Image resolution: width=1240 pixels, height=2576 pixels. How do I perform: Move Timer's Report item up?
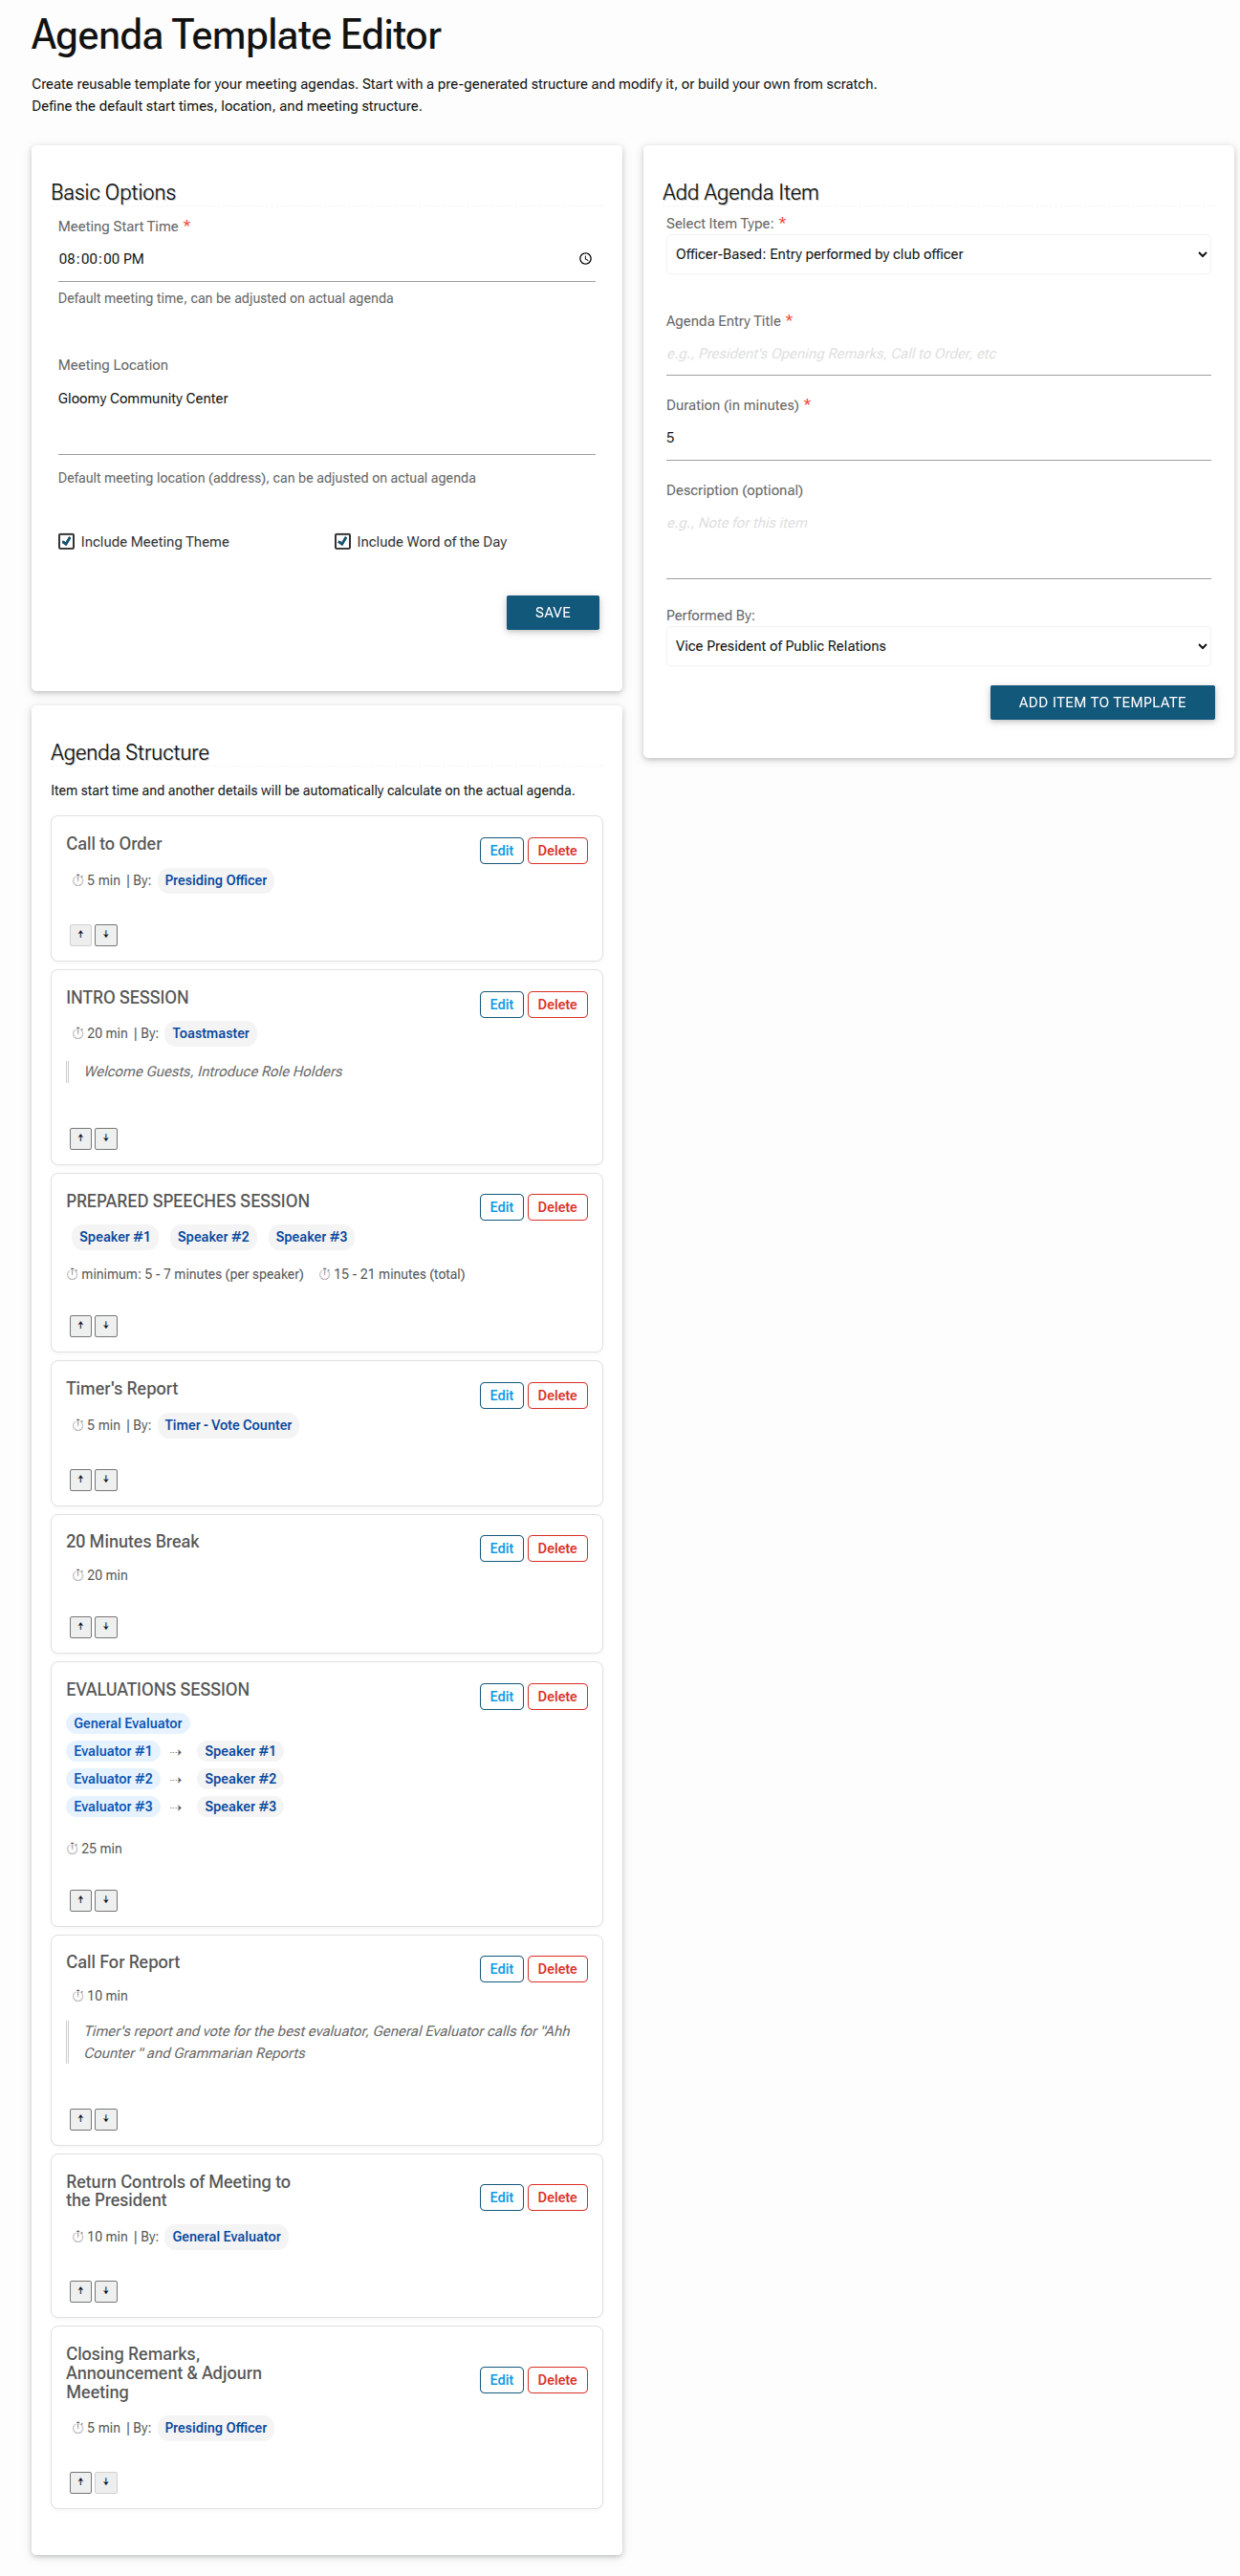pos(81,1480)
